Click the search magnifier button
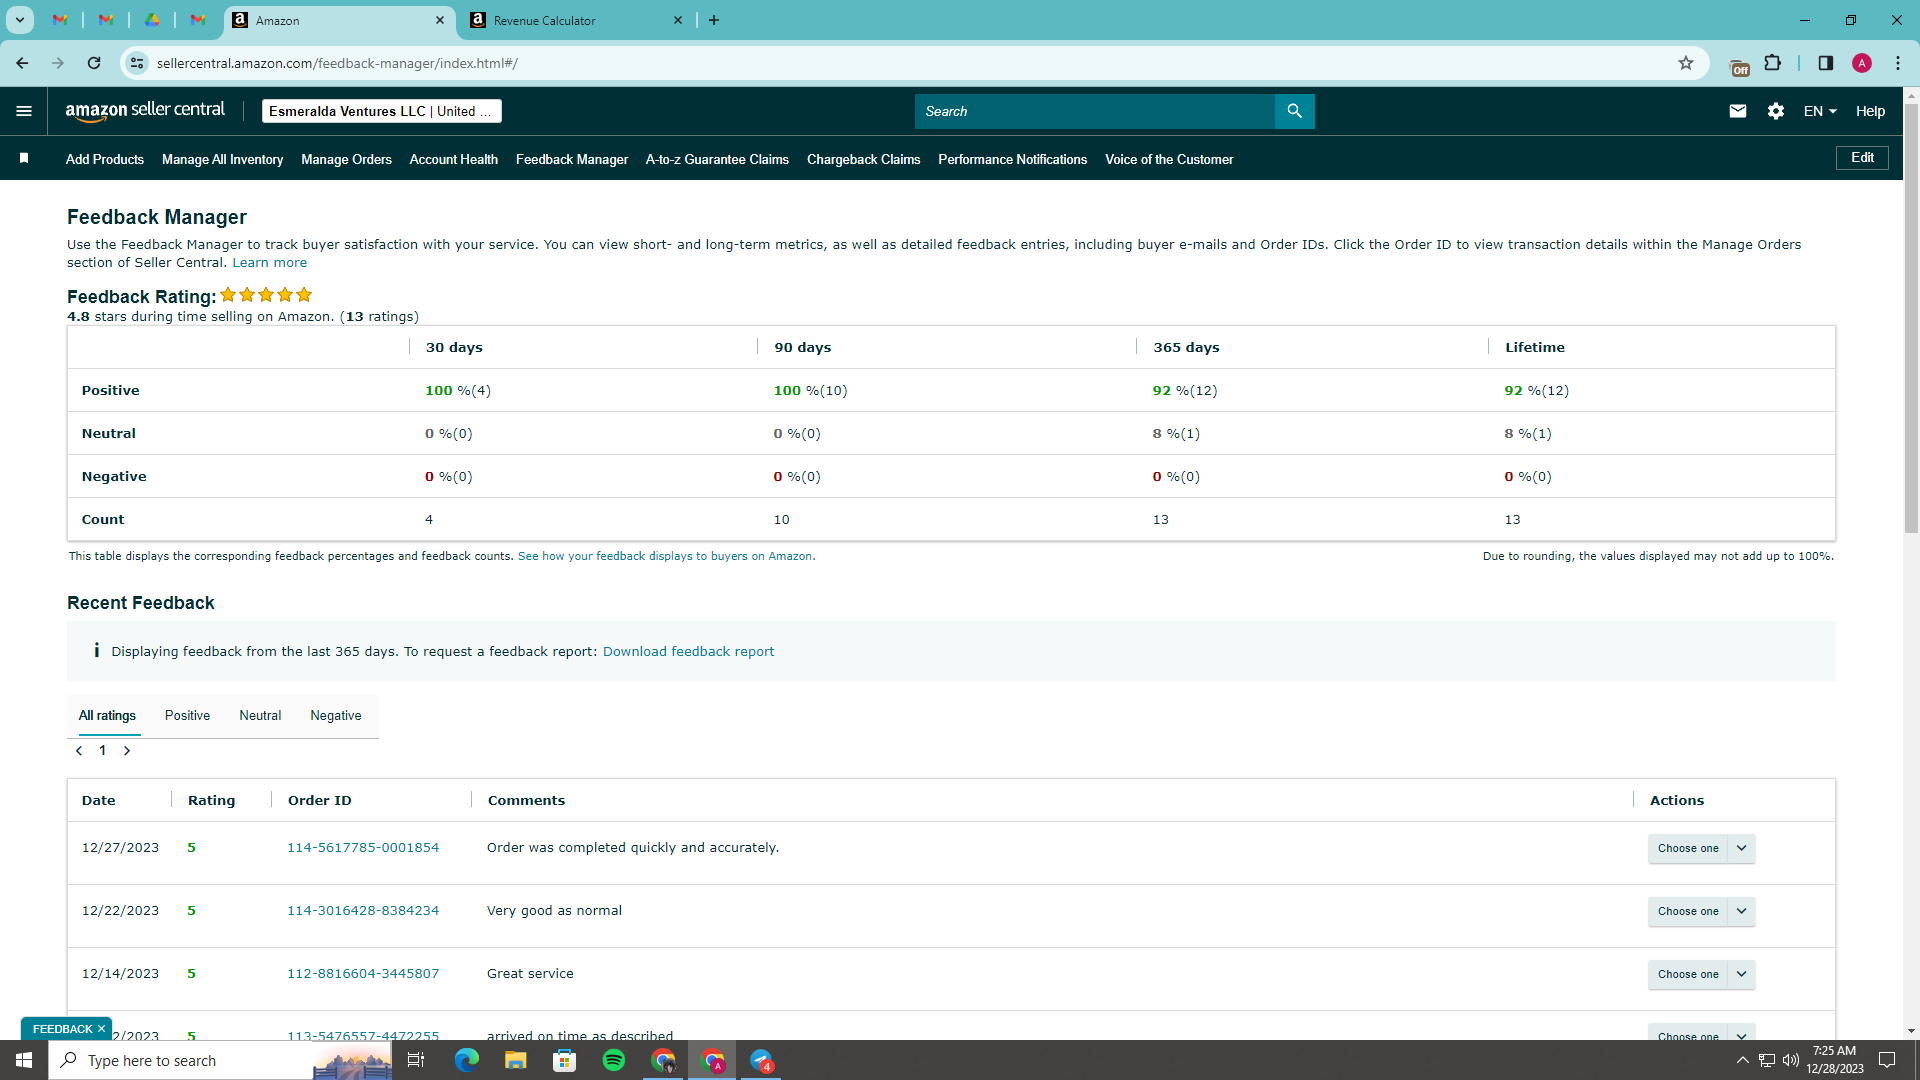Screen dimensions: 1920x1080 (x=1295, y=111)
